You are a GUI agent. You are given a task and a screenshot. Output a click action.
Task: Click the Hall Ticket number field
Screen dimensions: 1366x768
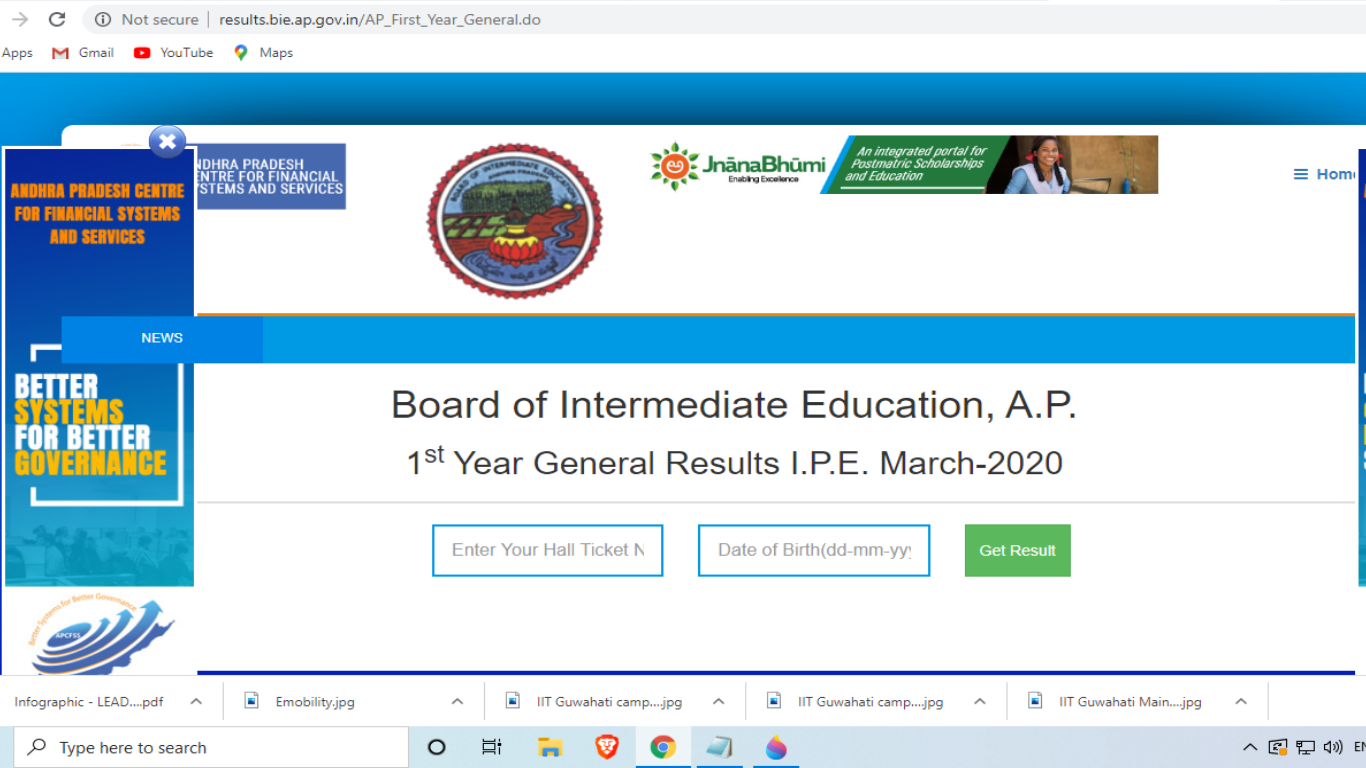pyautogui.click(x=547, y=550)
